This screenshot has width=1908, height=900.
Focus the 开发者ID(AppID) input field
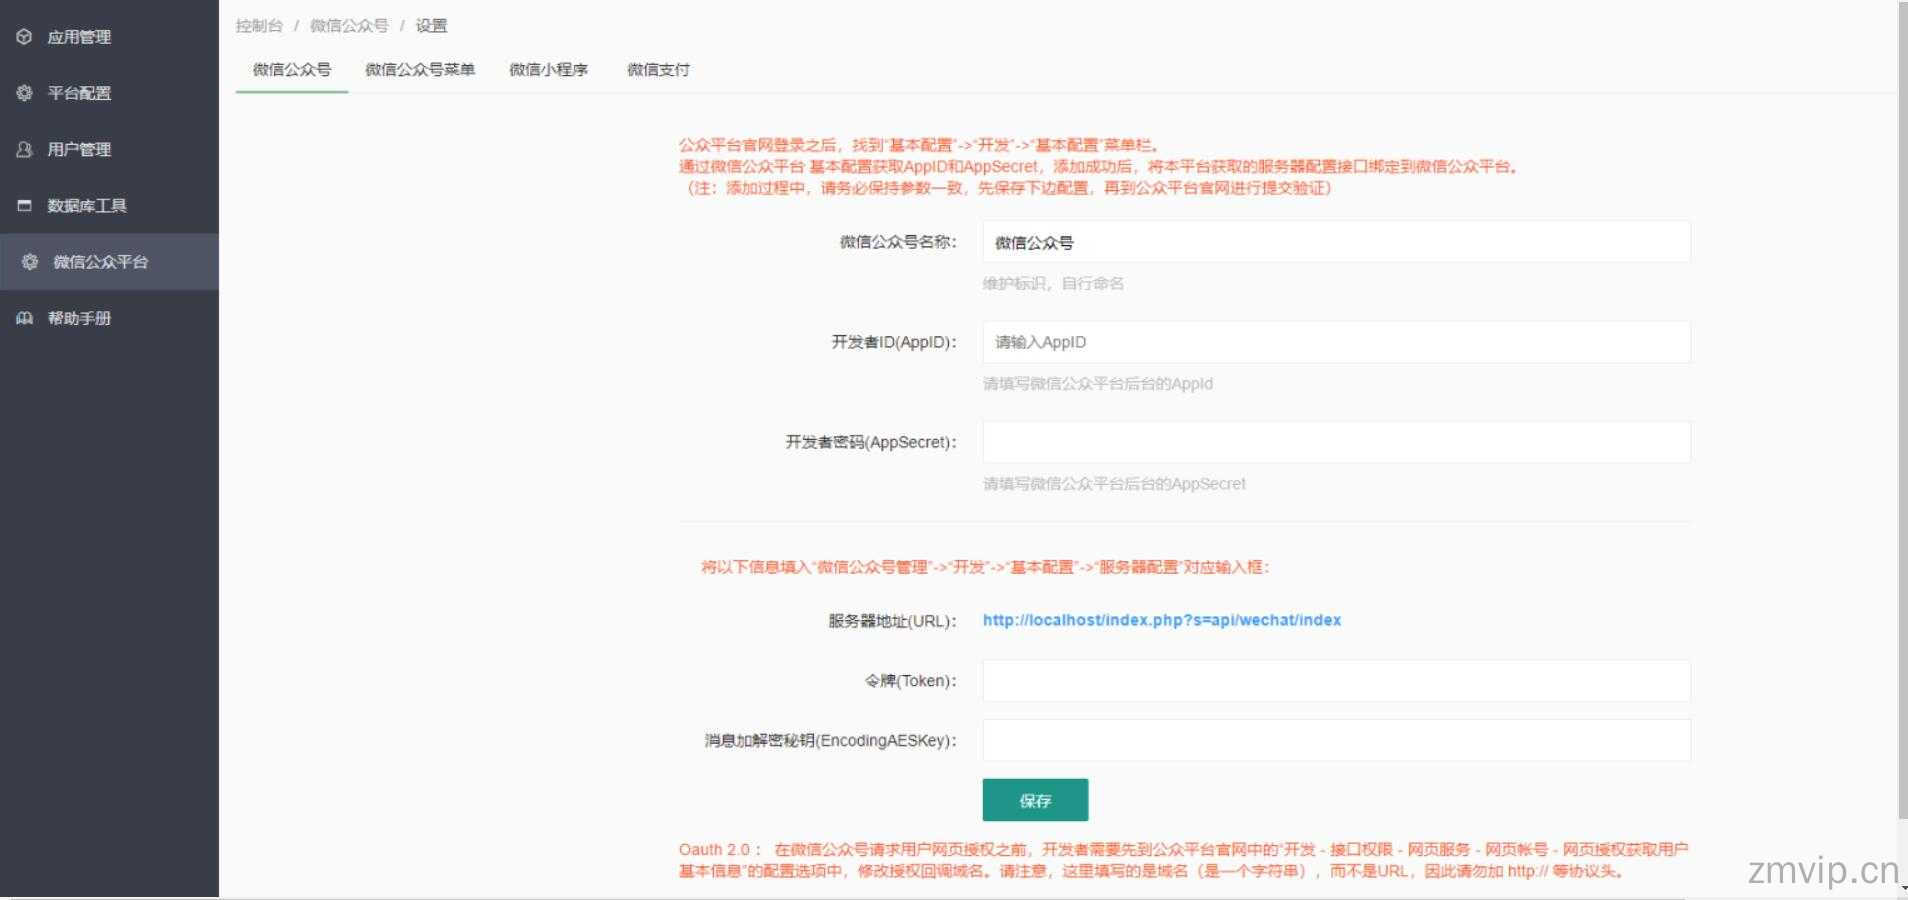point(1336,342)
